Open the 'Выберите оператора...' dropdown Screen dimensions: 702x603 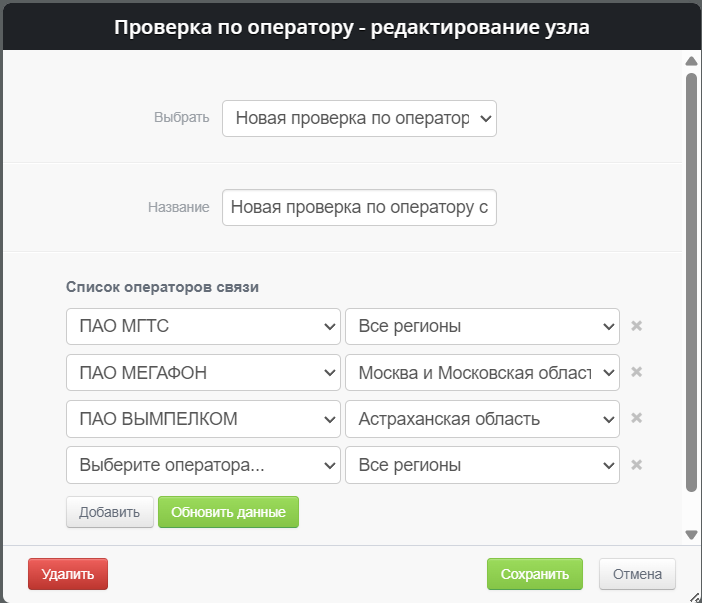click(x=203, y=465)
